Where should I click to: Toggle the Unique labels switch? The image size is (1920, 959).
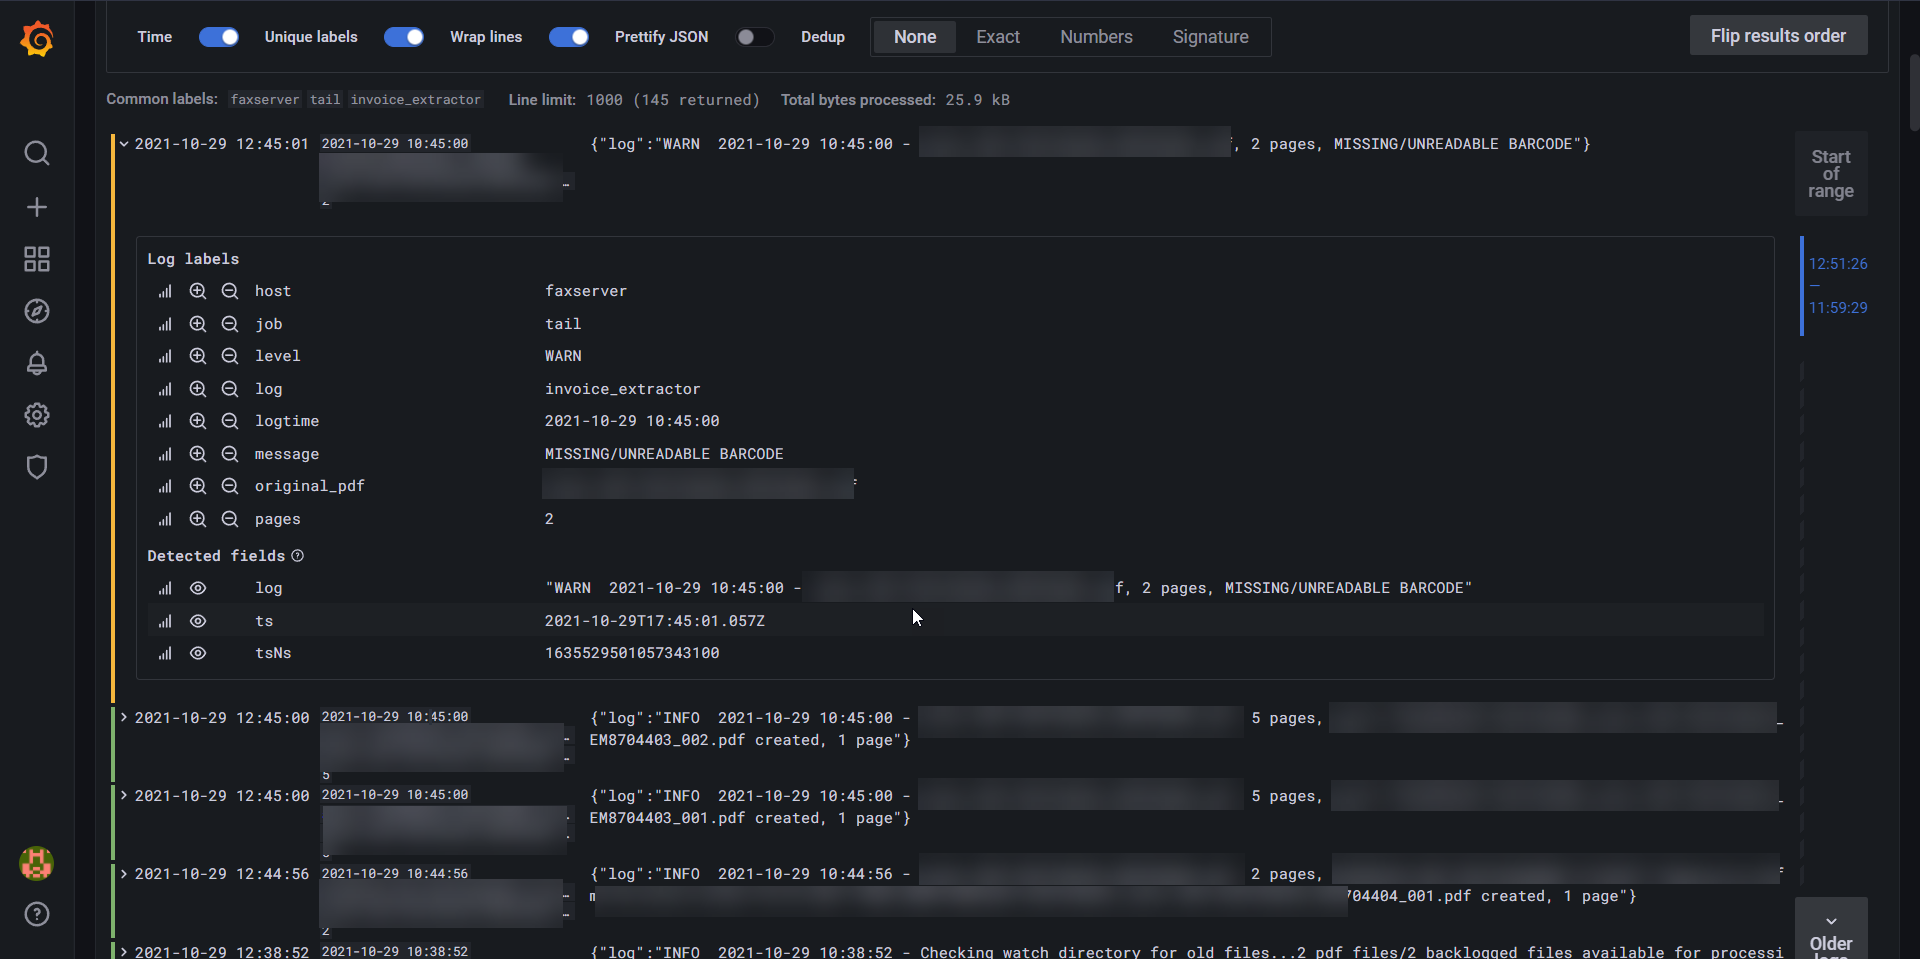[x=404, y=37]
